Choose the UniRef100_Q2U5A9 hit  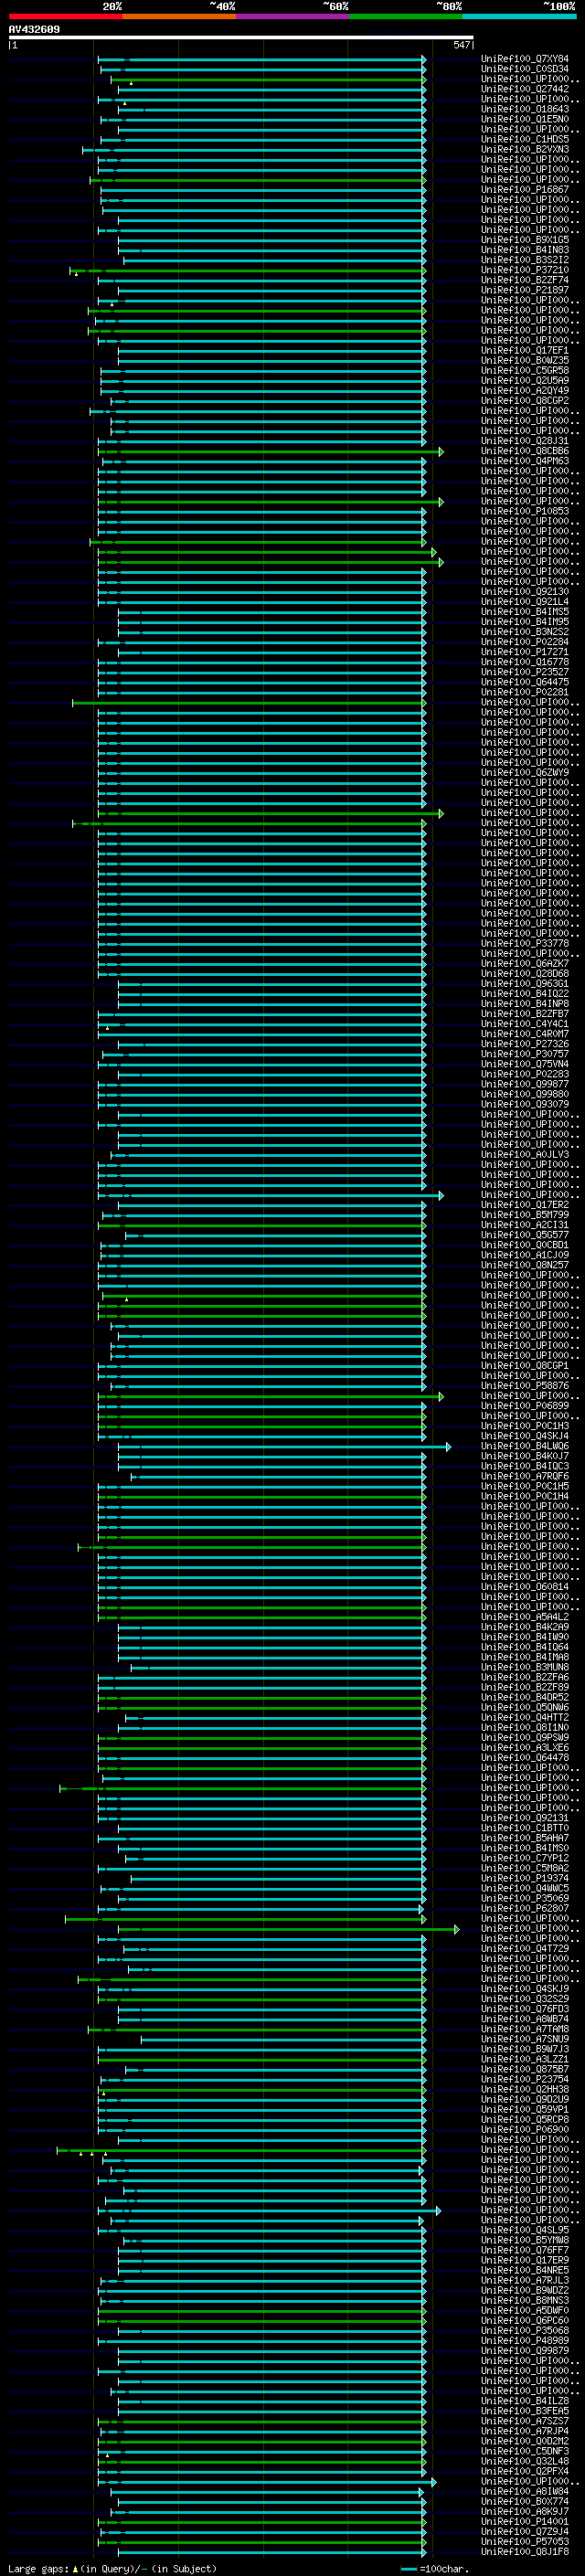click(x=525, y=380)
